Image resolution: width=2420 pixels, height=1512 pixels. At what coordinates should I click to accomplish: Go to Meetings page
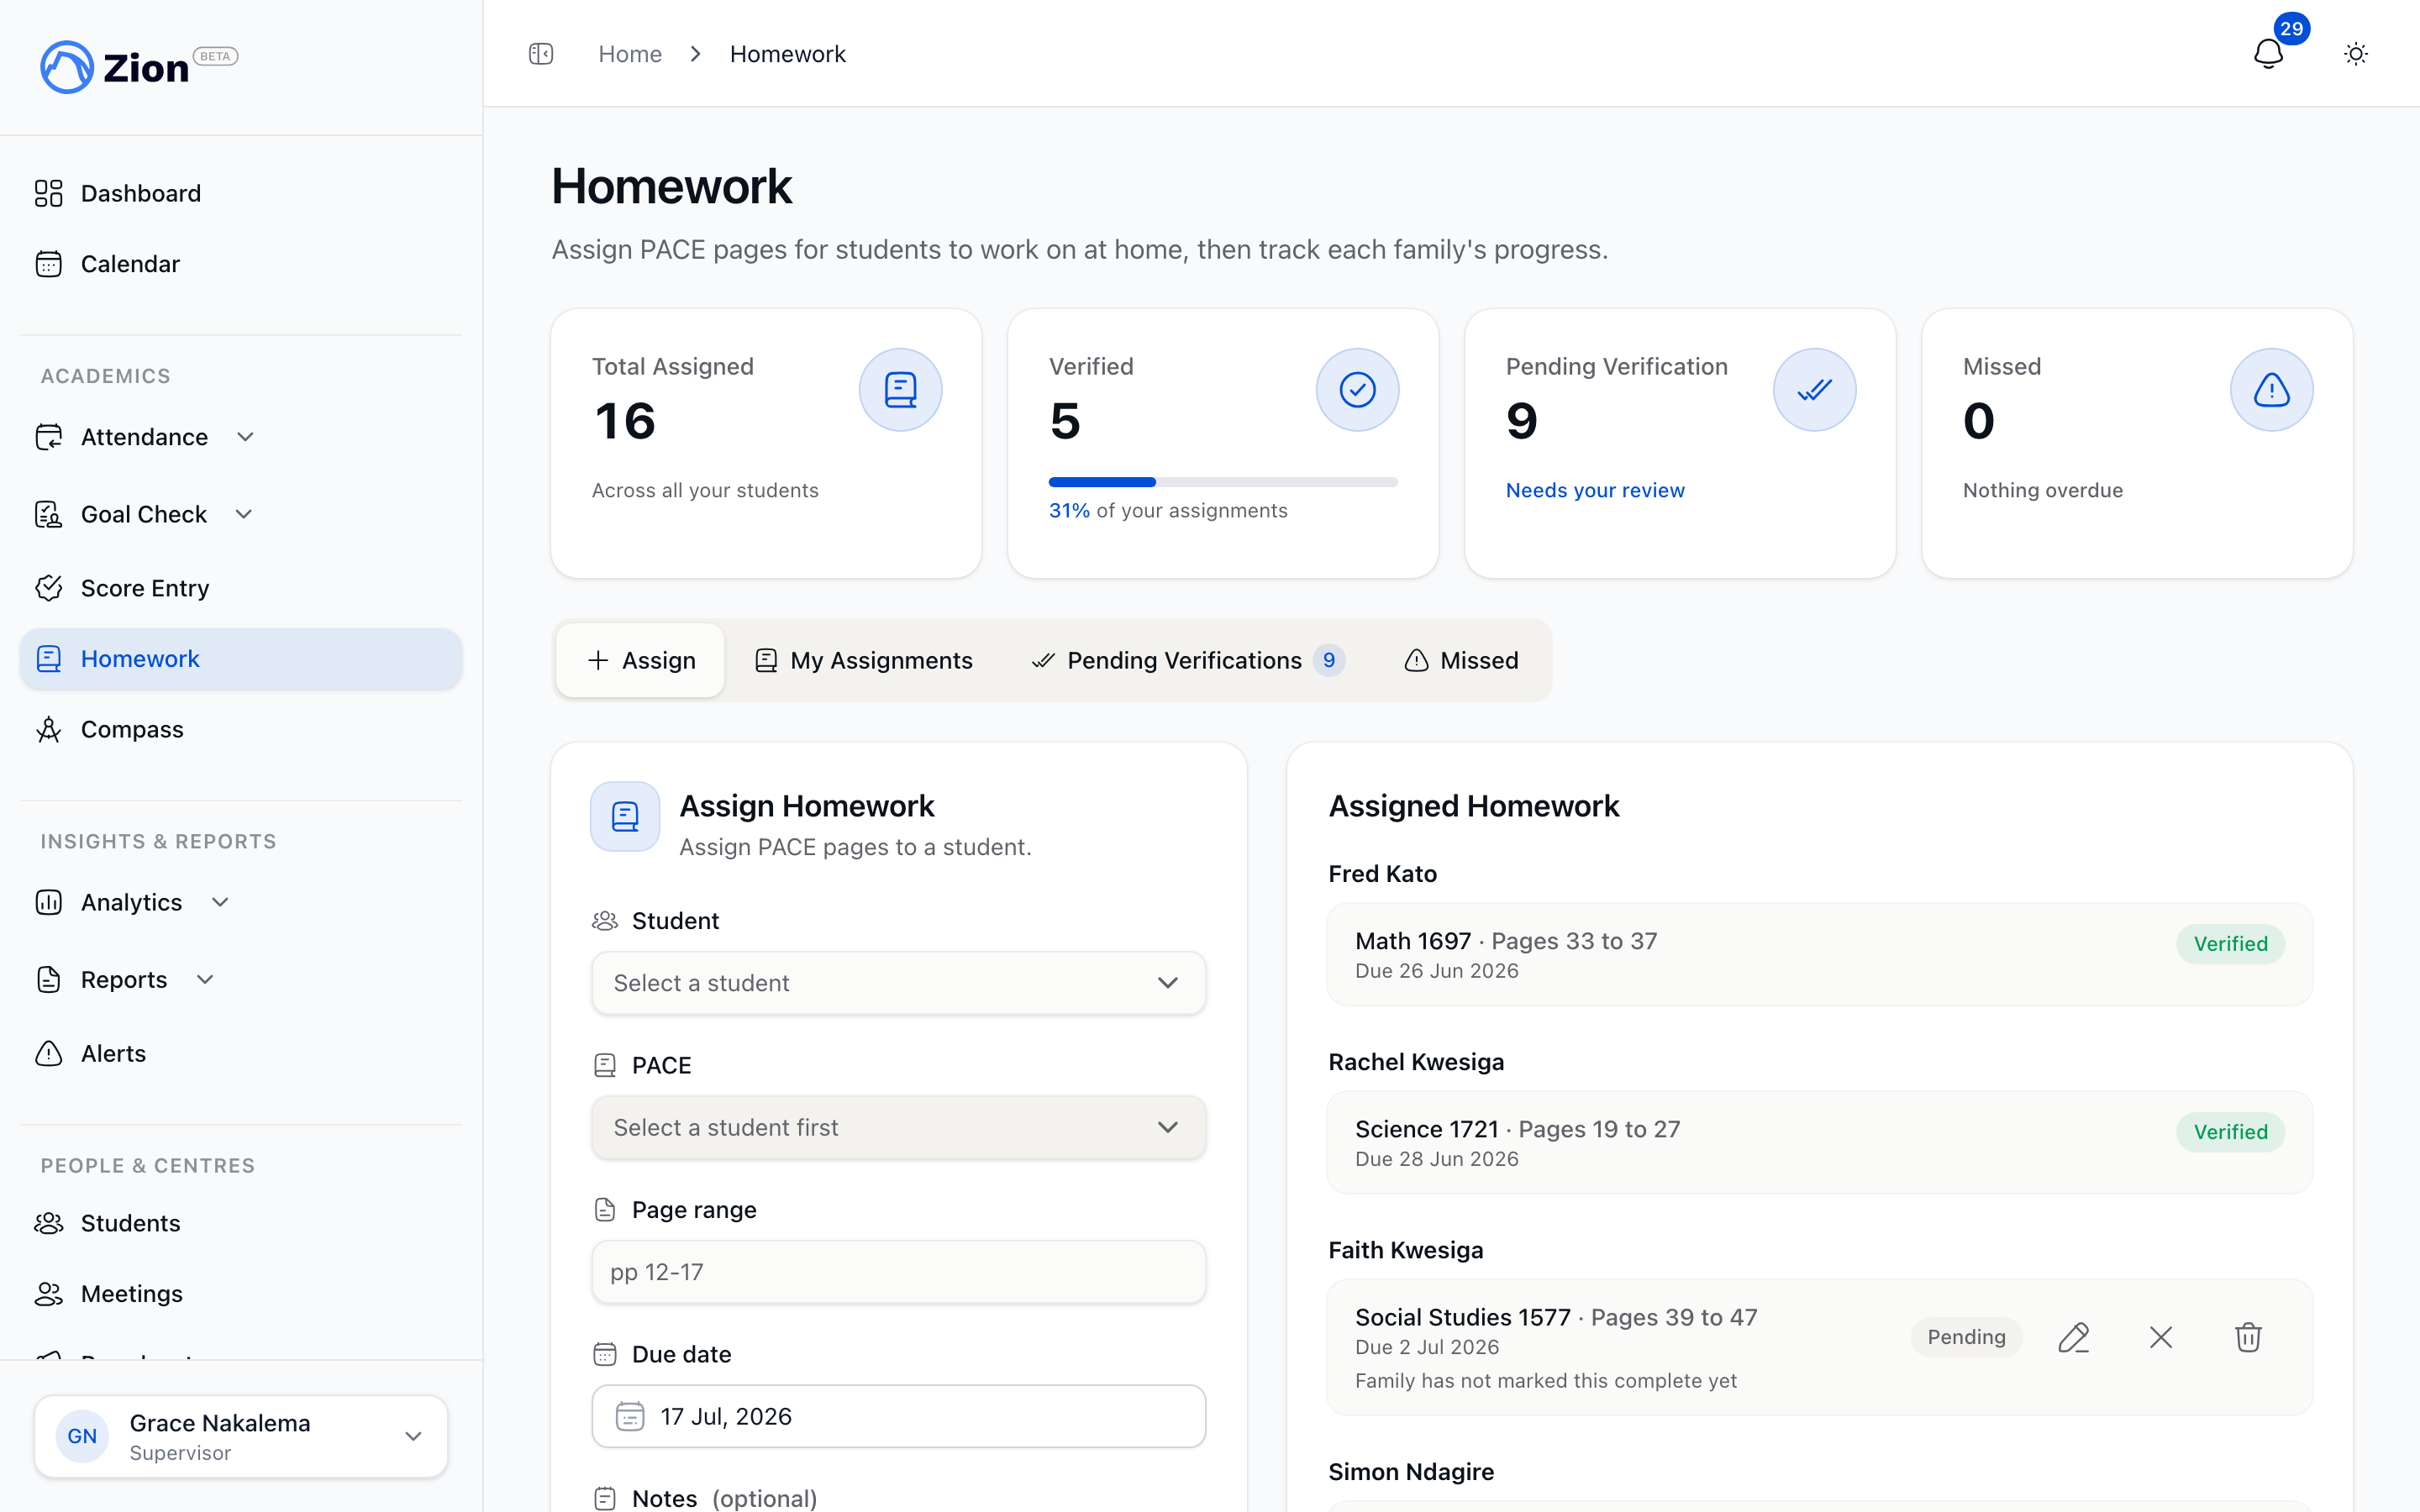point(241,1293)
